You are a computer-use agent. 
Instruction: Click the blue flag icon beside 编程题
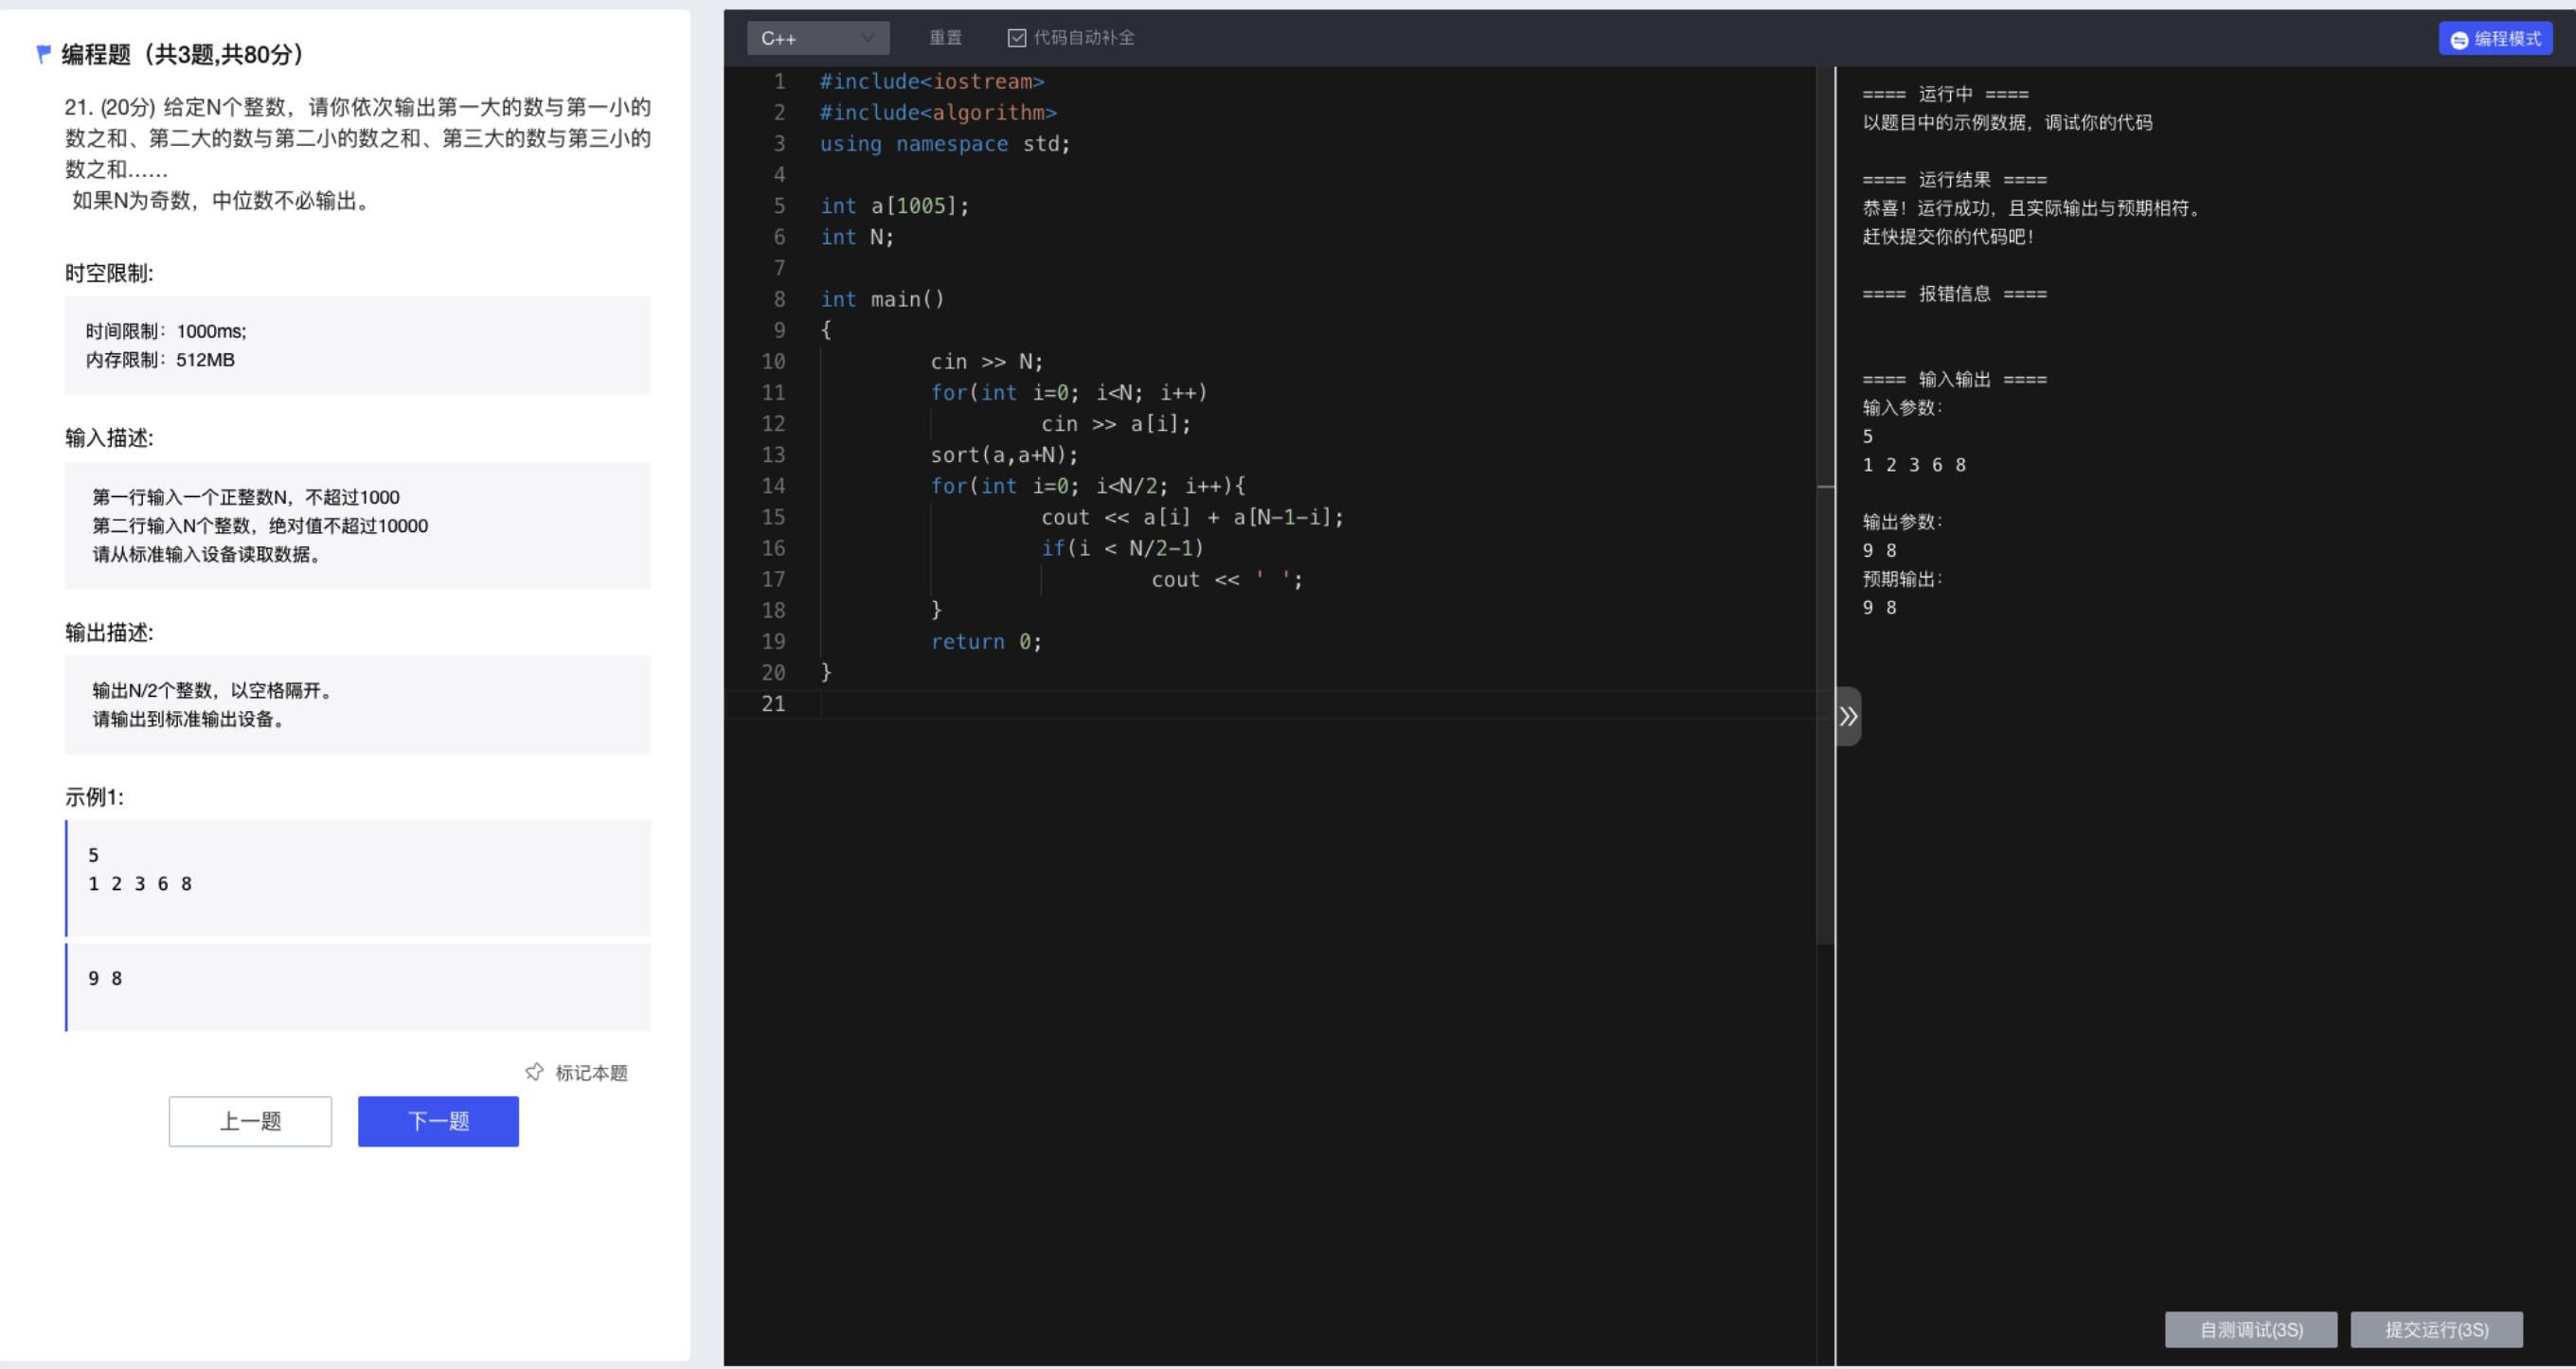click(x=43, y=54)
